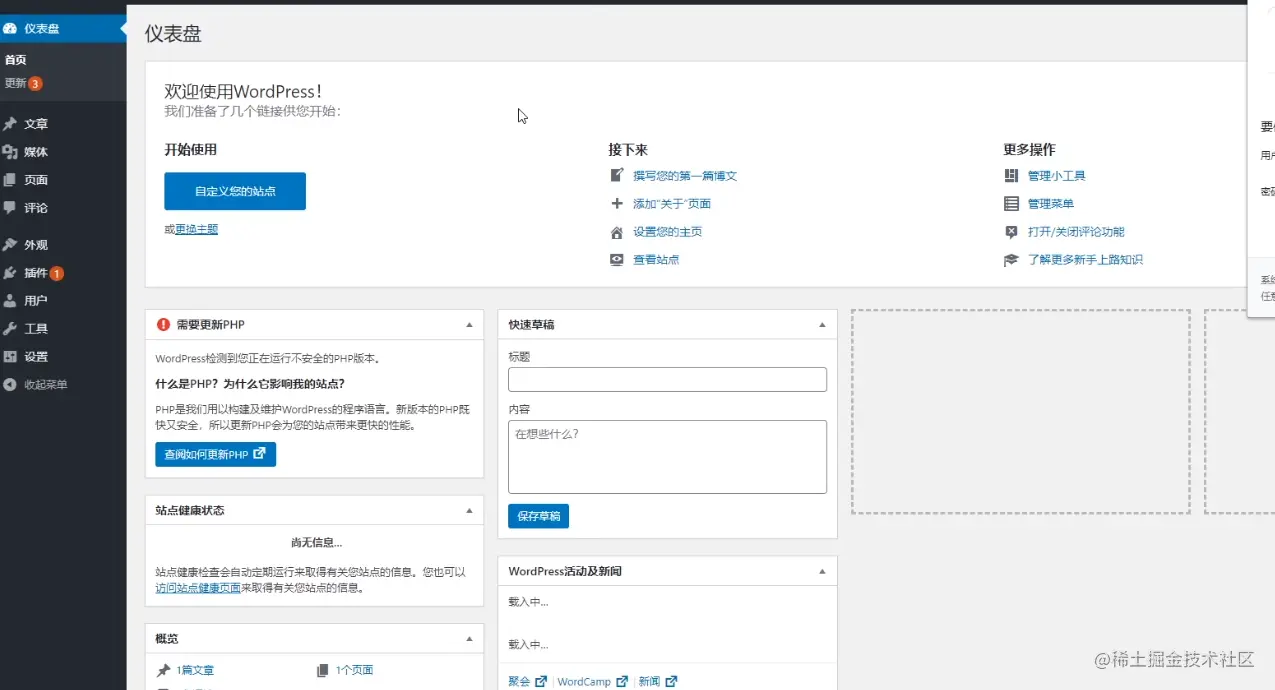
Task: Click the 更换主题 link
Action: click(196, 229)
